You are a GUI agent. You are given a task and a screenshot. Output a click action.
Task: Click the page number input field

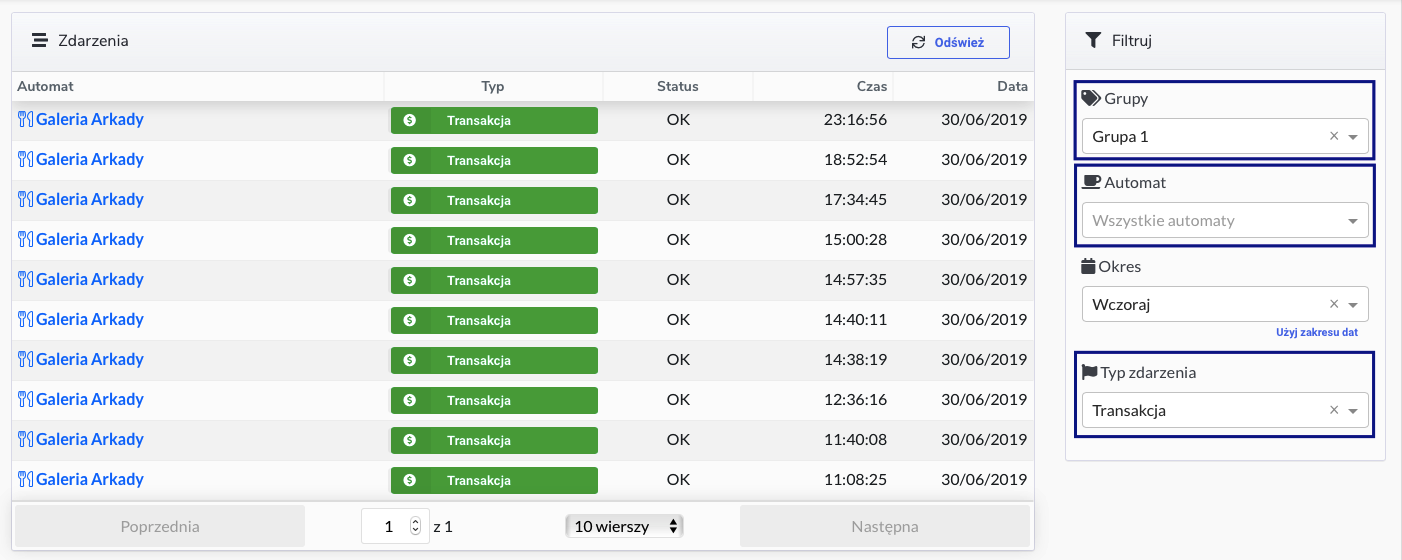394,526
